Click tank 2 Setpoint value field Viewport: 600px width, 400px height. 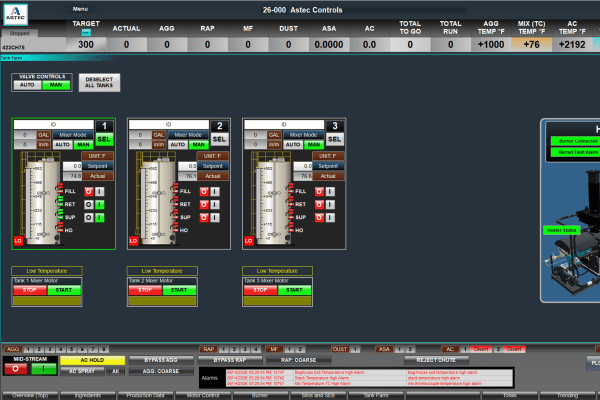coord(188,166)
